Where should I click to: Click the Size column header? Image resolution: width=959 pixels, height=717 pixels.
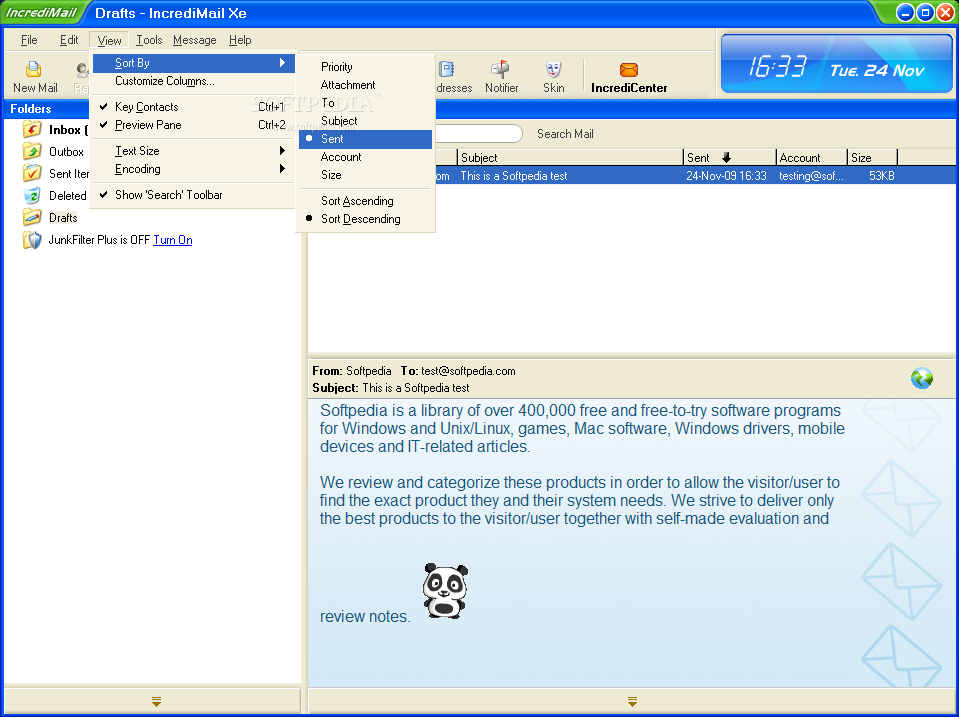(x=872, y=158)
